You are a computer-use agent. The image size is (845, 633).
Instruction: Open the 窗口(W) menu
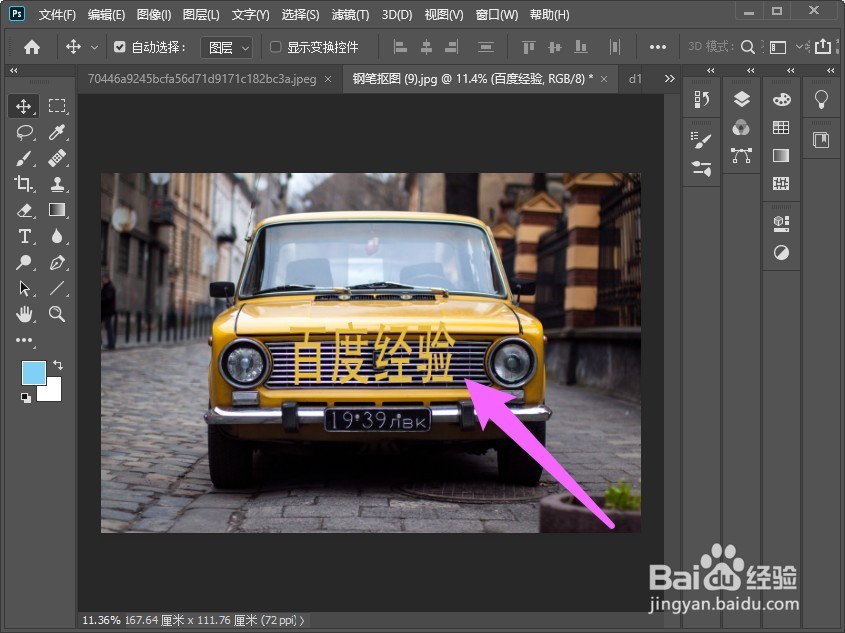pos(496,15)
